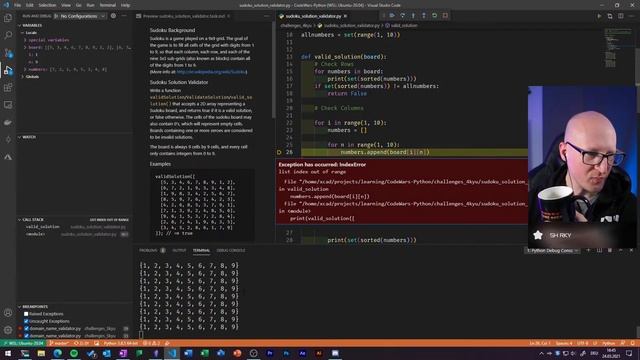This screenshot has width=640, height=360.
Task: Open the Python Debug Console terminal dropdown
Action: click(553, 250)
